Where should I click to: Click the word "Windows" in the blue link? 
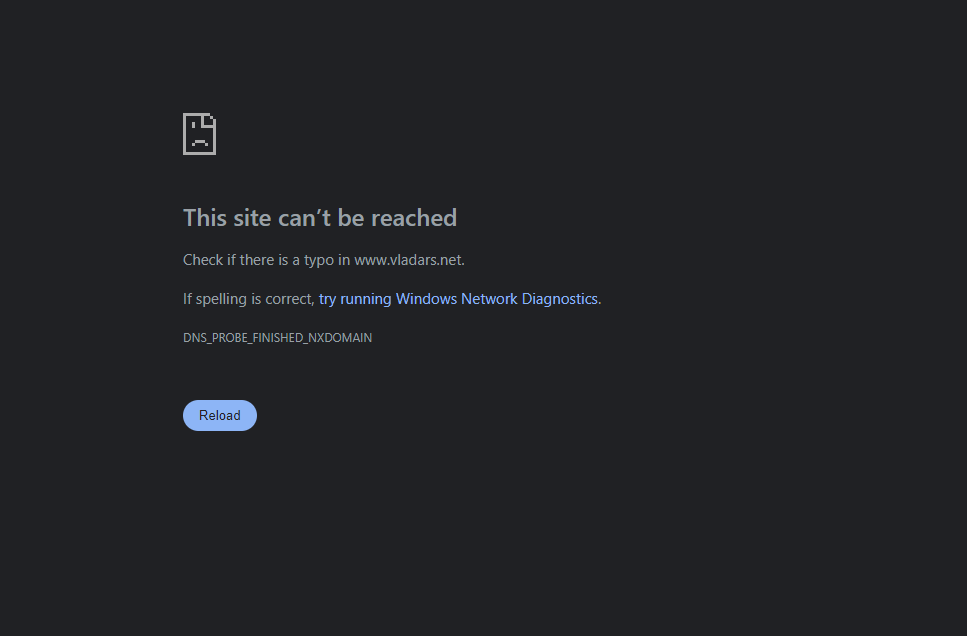click(x=426, y=299)
